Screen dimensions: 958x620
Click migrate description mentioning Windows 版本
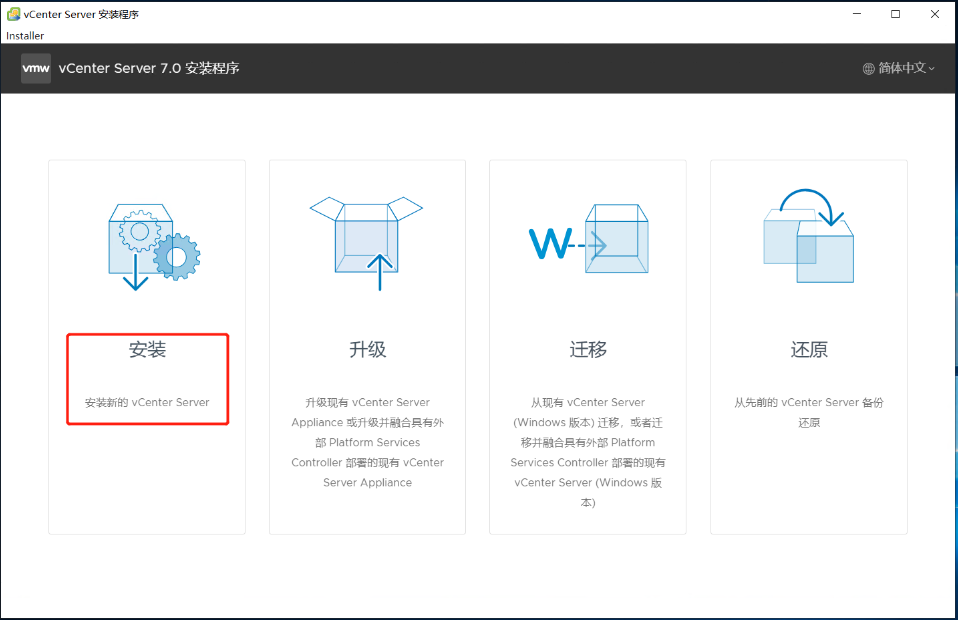click(588, 452)
